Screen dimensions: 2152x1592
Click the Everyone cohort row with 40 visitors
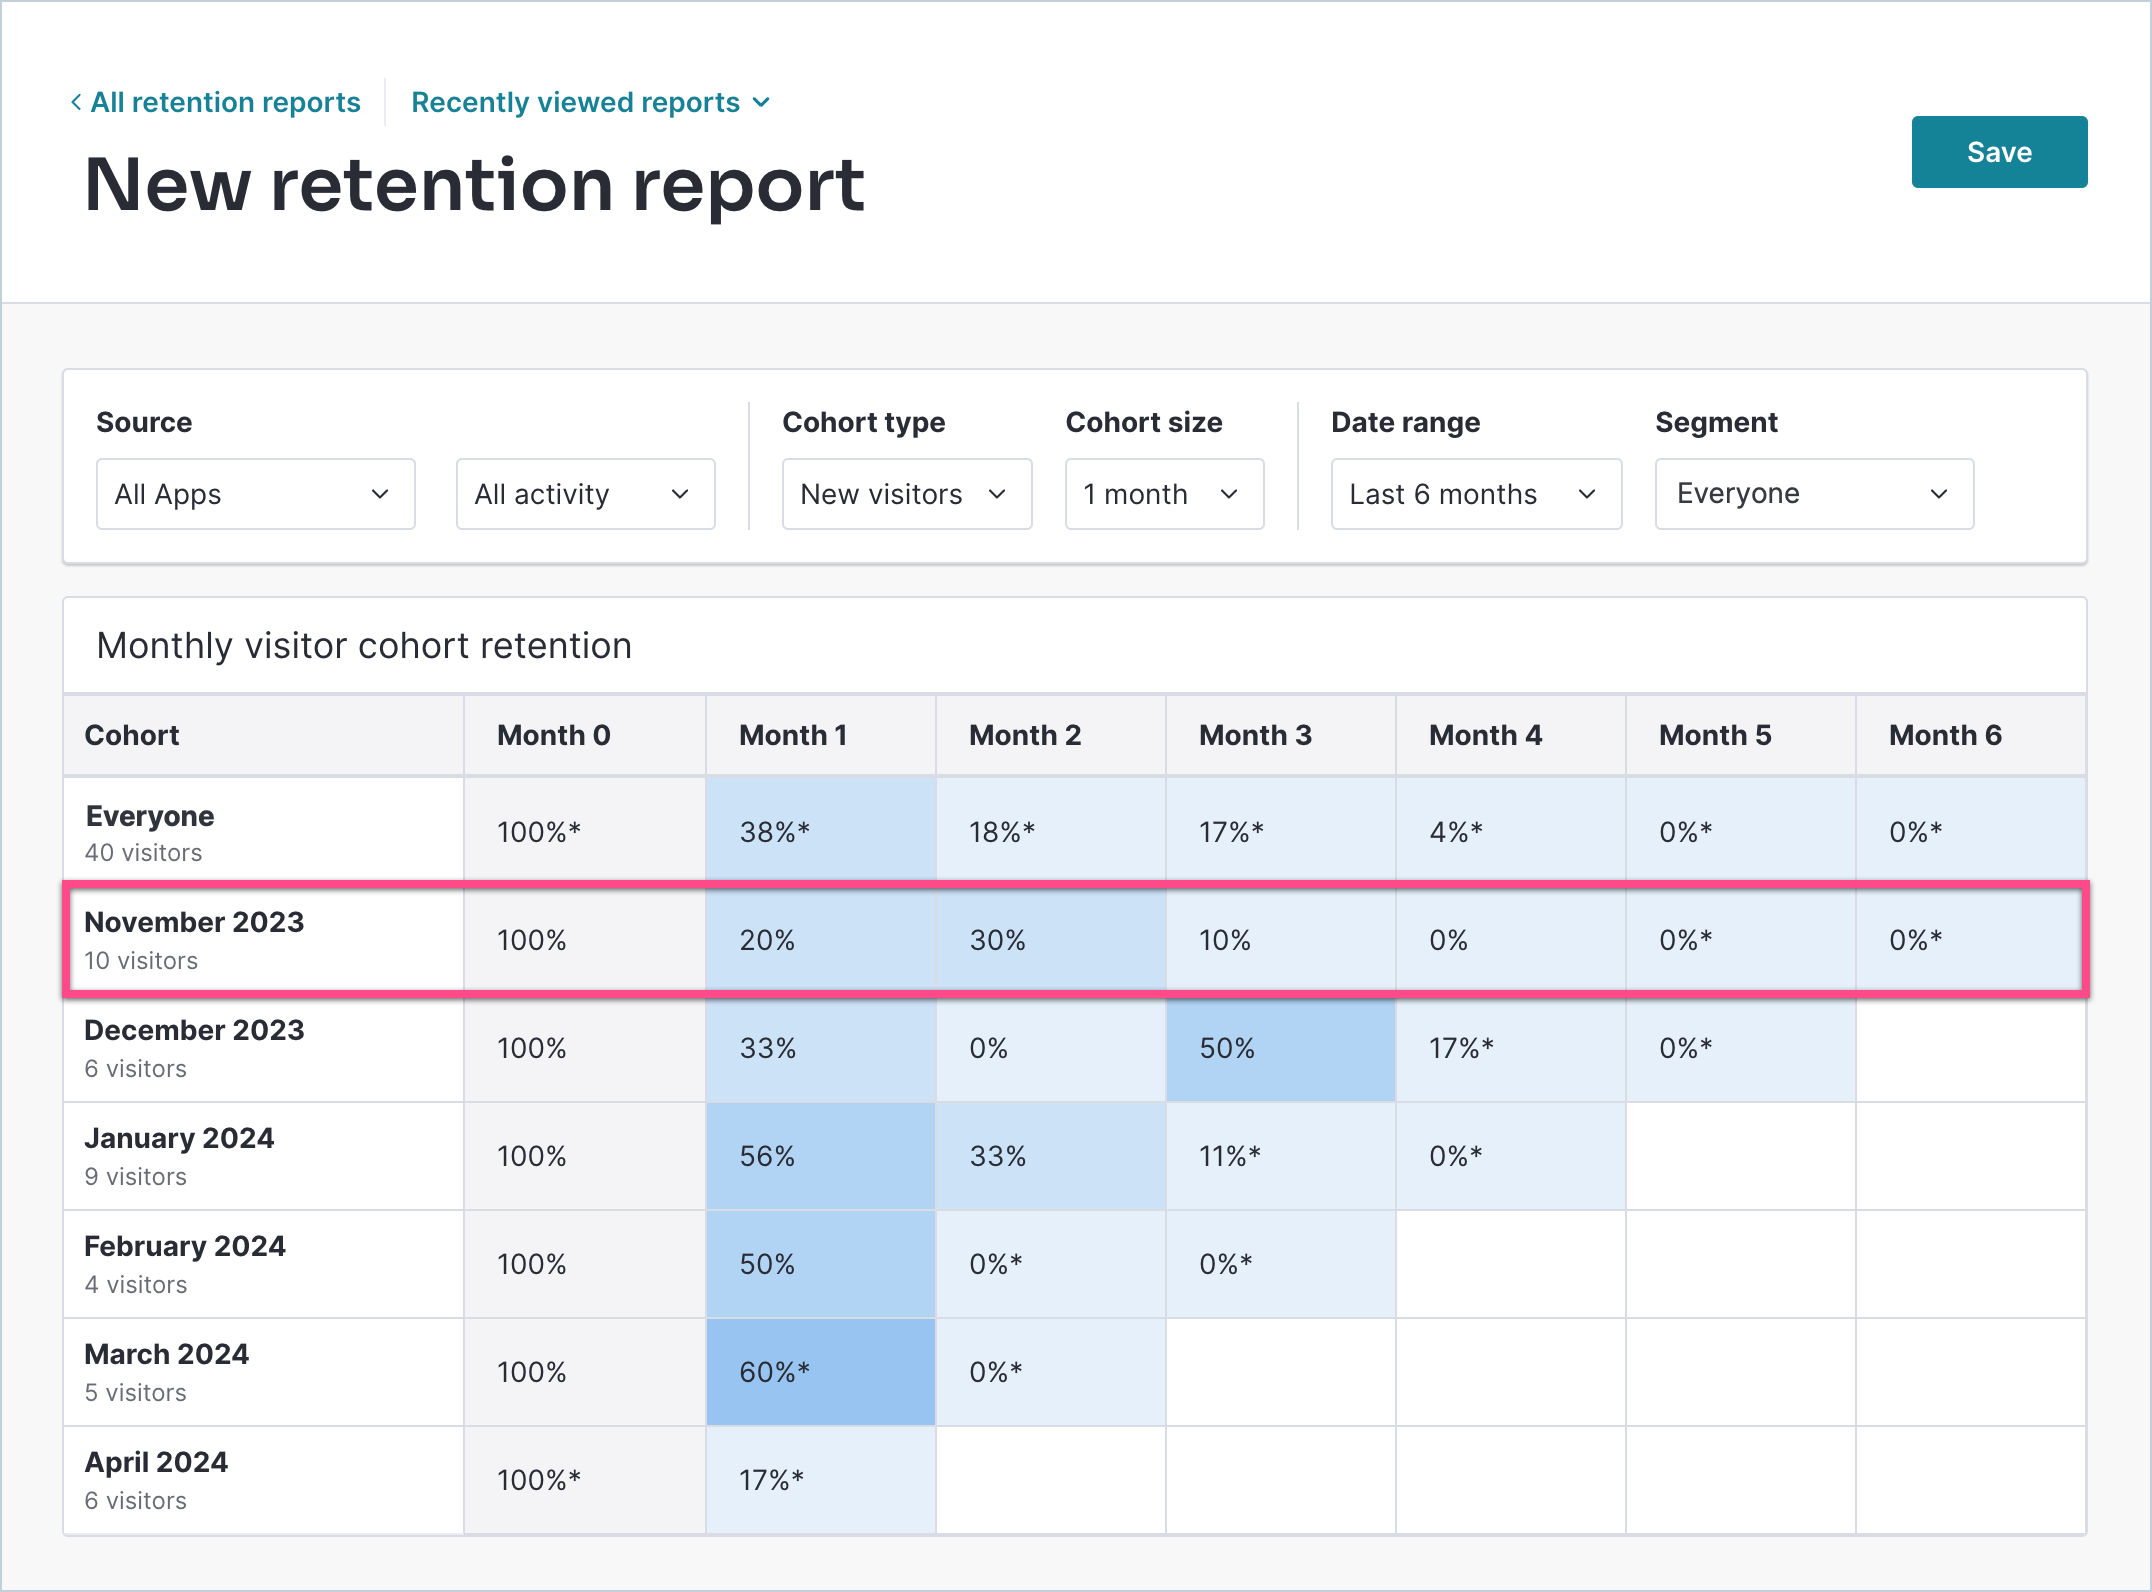click(x=150, y=830)
